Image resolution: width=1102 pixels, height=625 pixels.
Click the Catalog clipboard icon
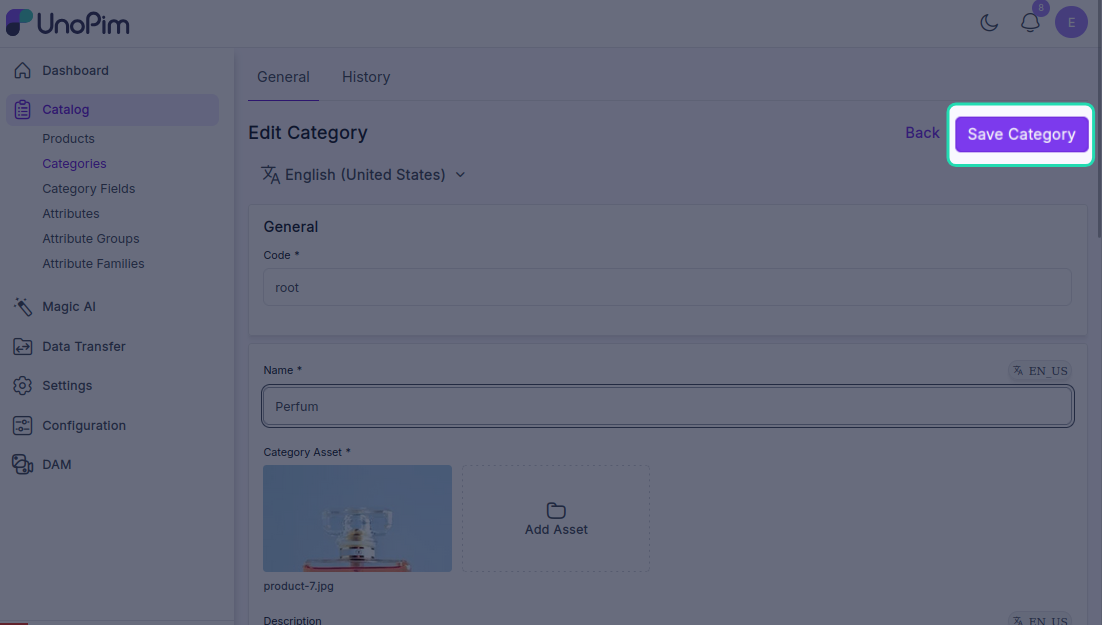(x=22, y=110)
